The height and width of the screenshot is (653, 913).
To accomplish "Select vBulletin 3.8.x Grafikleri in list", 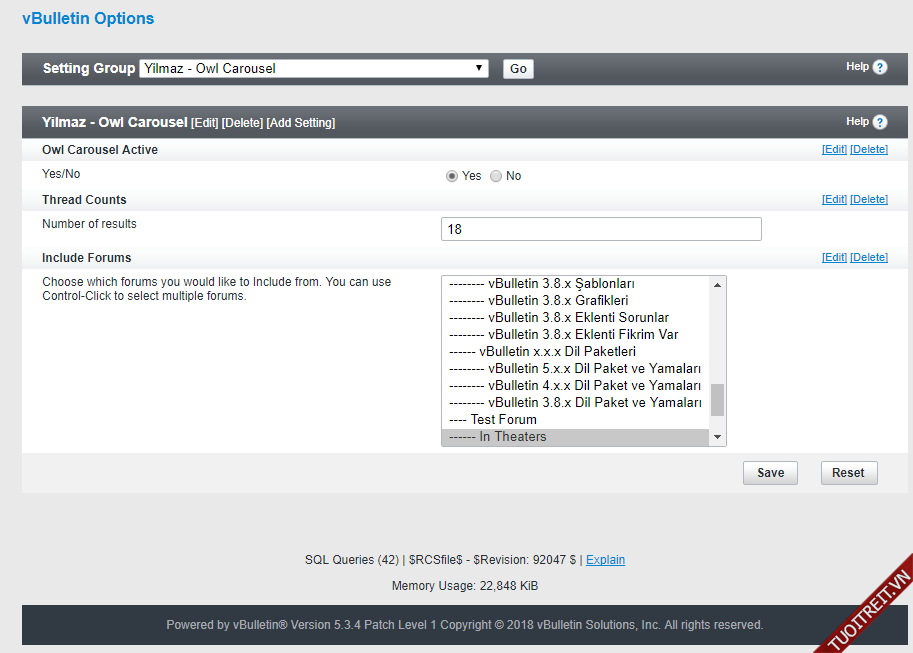I will pos(558,301).
